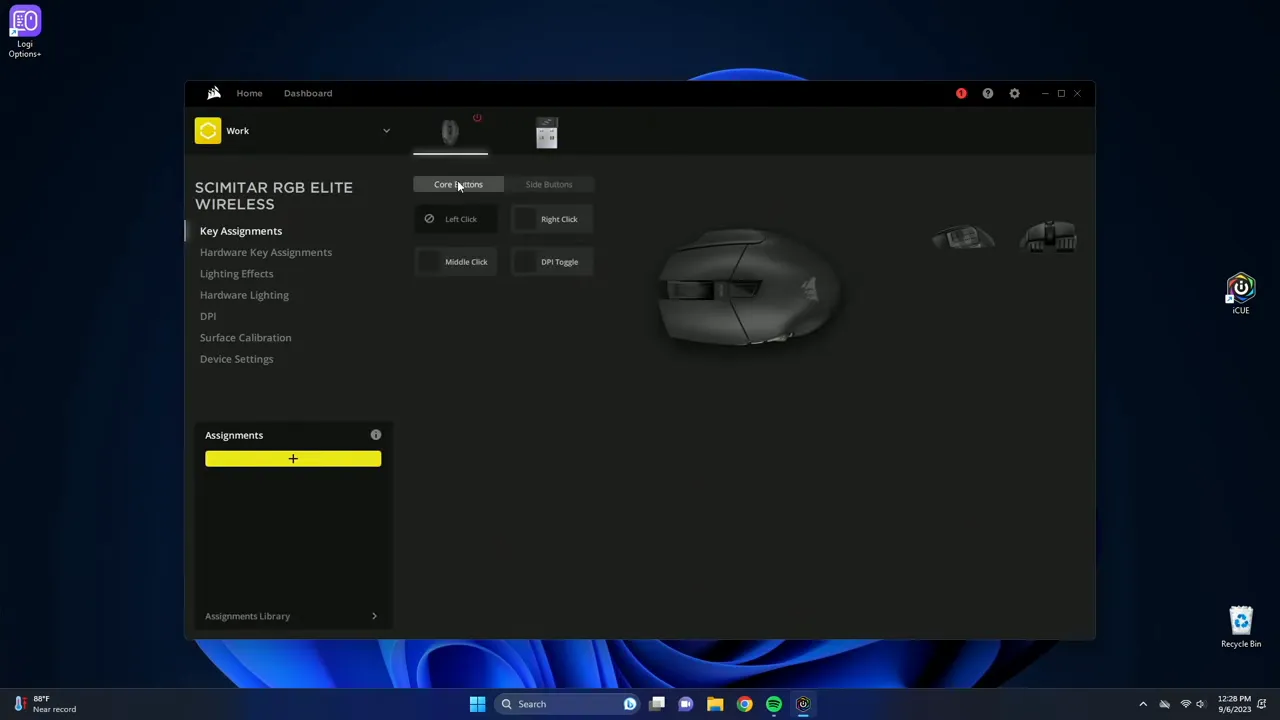Open the iCUE help question mark icon
This screenshot has height=720, width=1280.
(988, 93)
